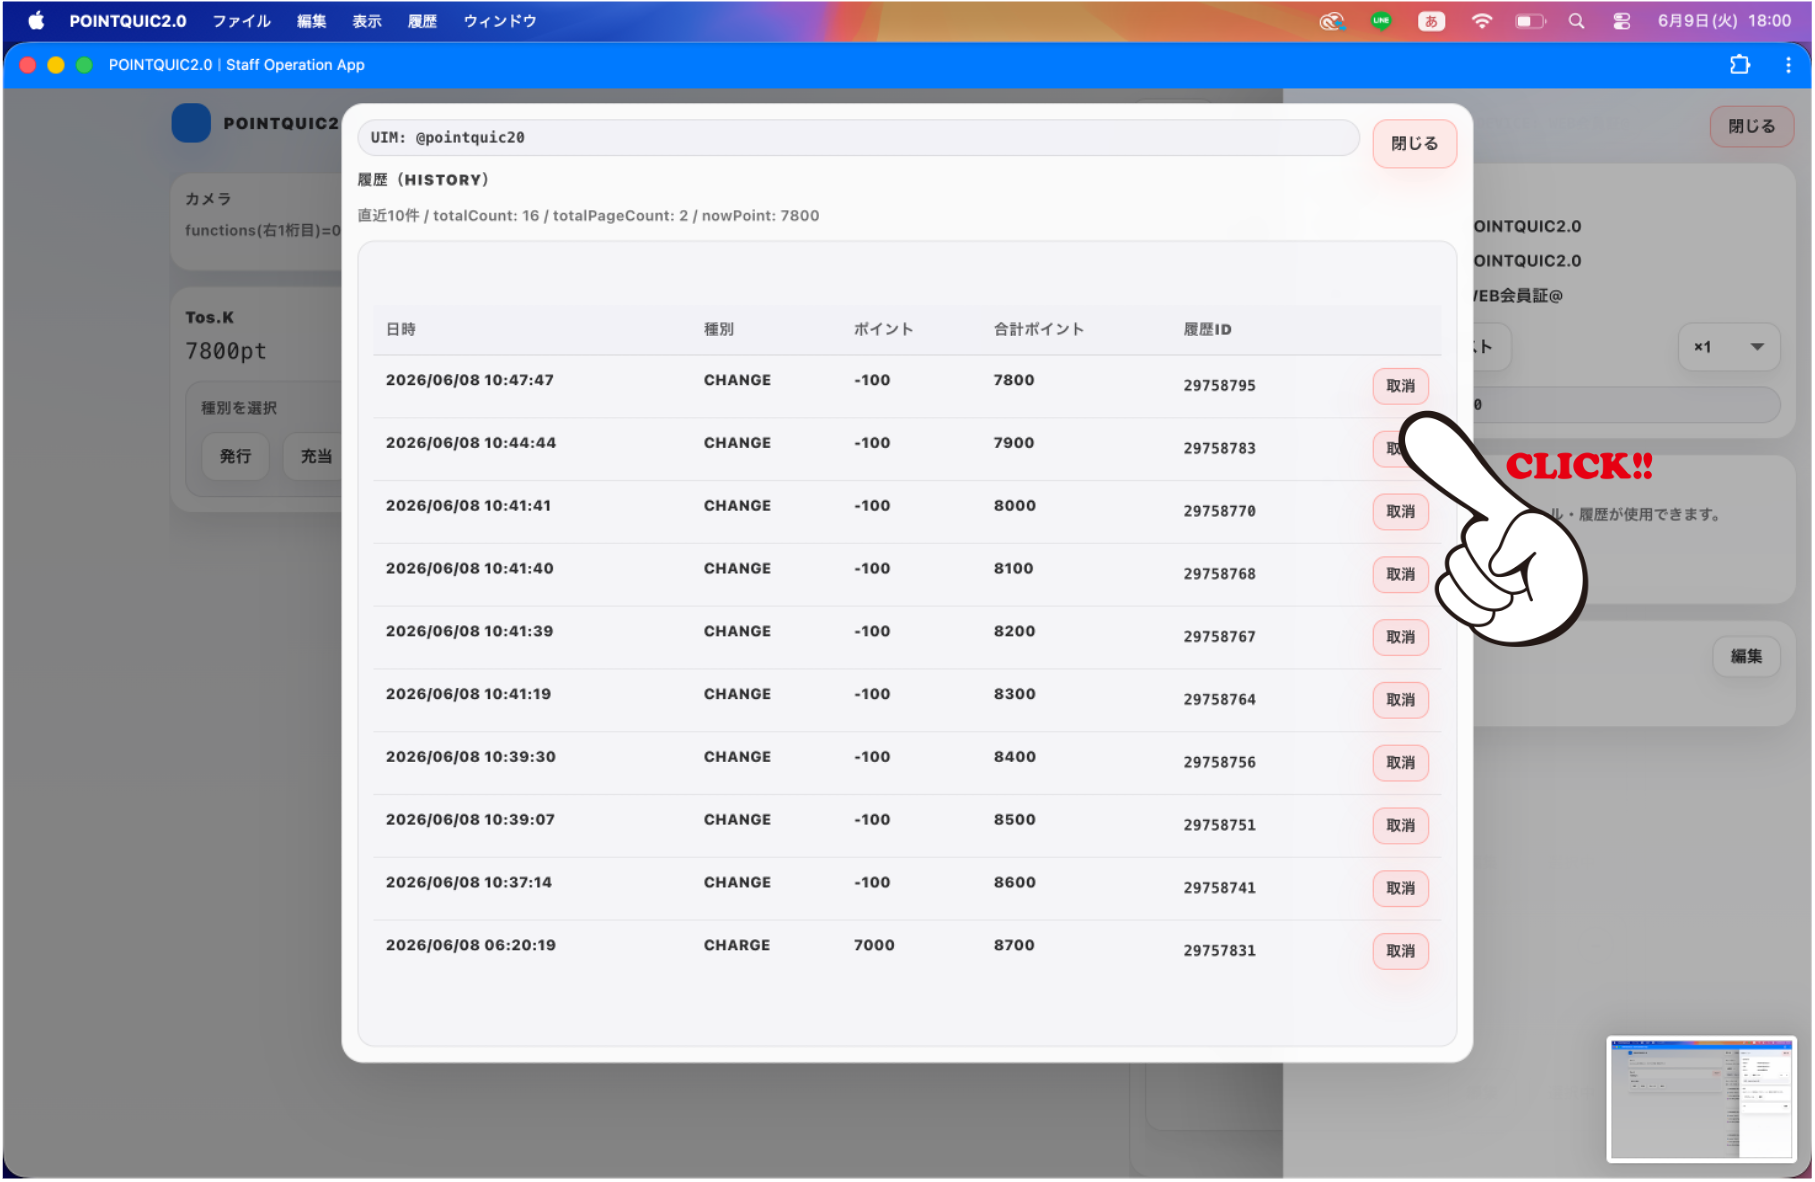
Task: Click the 7800pt balance under Tos.K
Action: click(x=226, y=351)
